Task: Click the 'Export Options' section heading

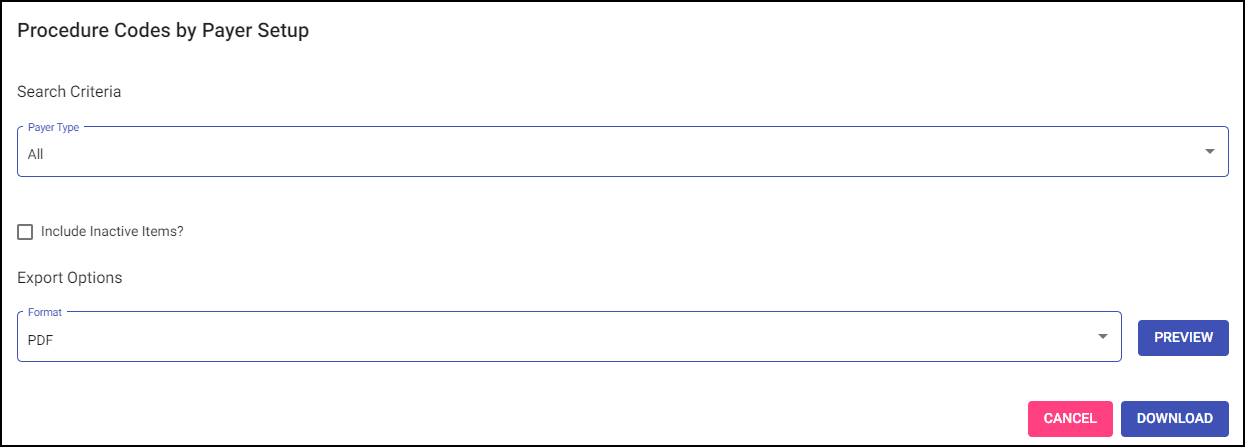Action: [69, 277]
